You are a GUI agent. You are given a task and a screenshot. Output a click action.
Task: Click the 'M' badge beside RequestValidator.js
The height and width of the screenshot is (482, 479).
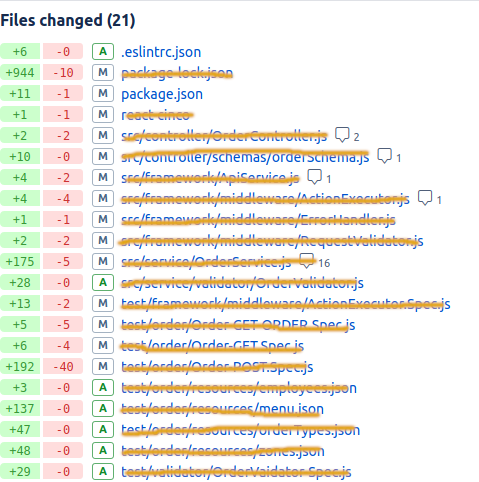pyautogui.click(x=103, y=241)
